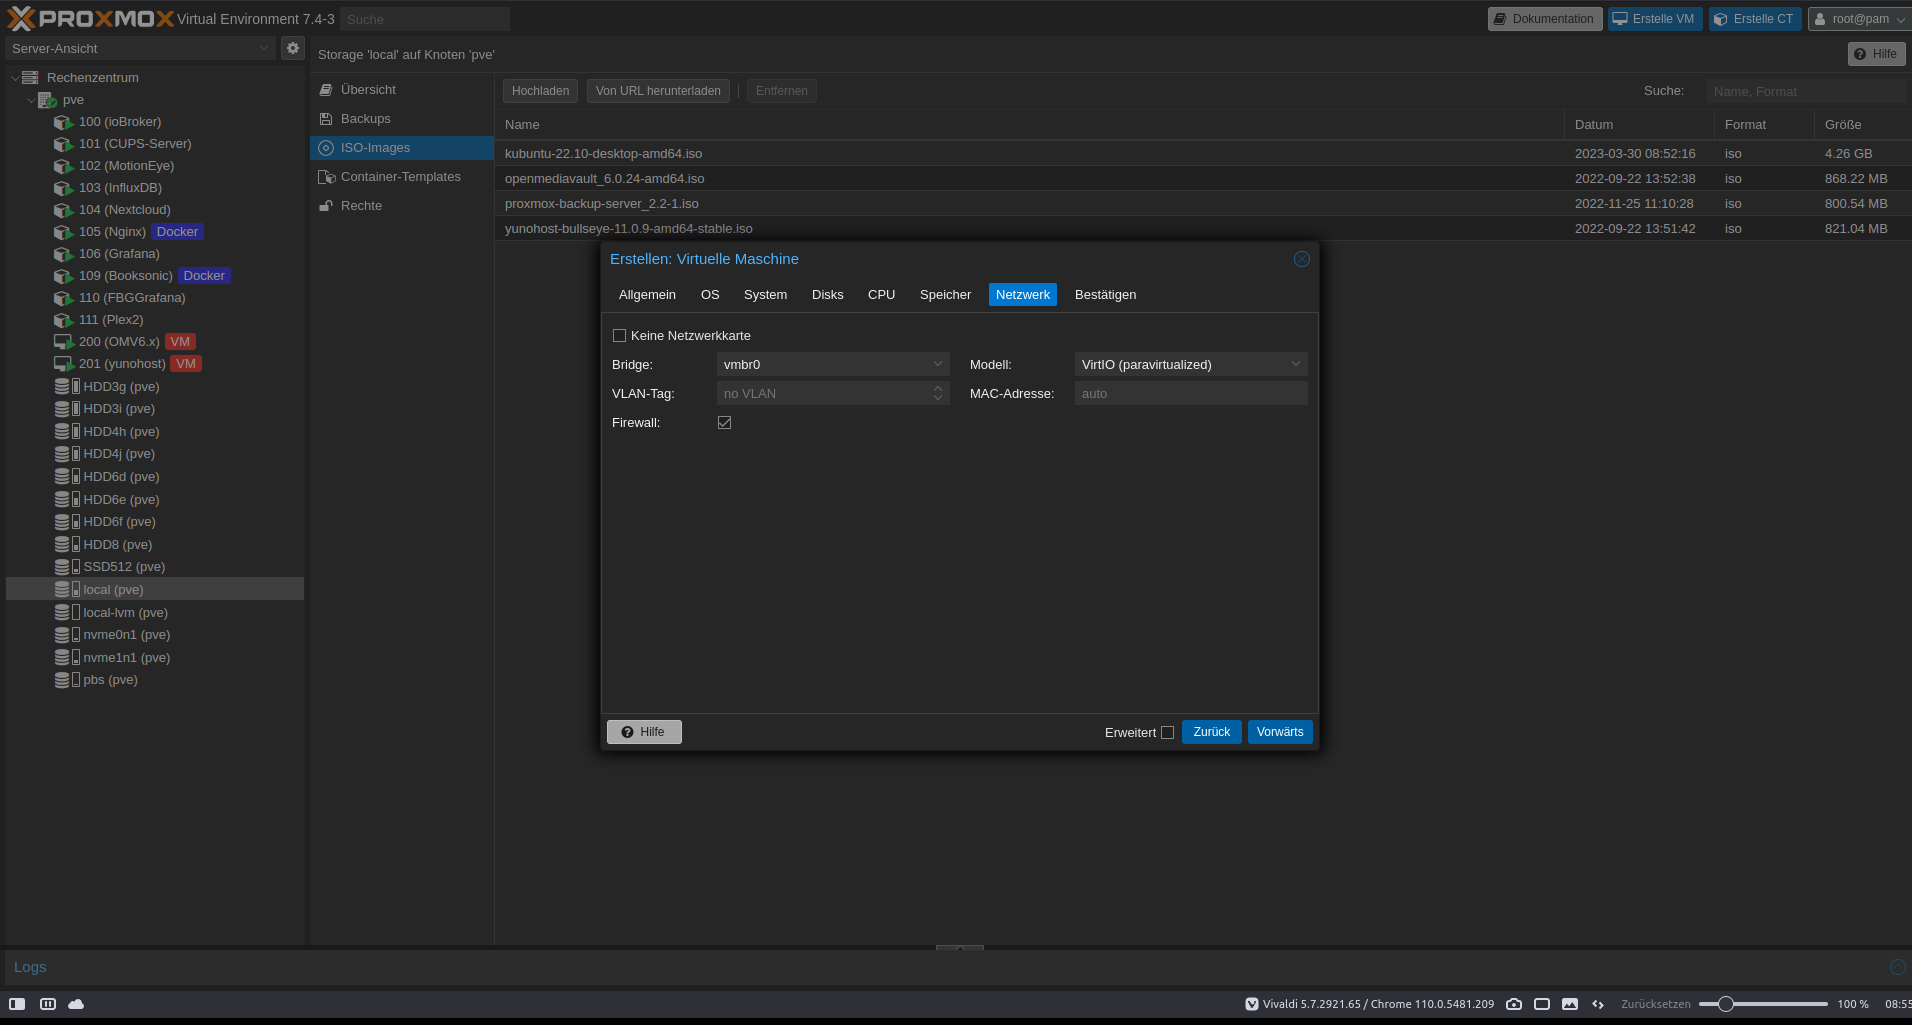
Task: Expand the Logs panel icon
Action: point(1897,967)
